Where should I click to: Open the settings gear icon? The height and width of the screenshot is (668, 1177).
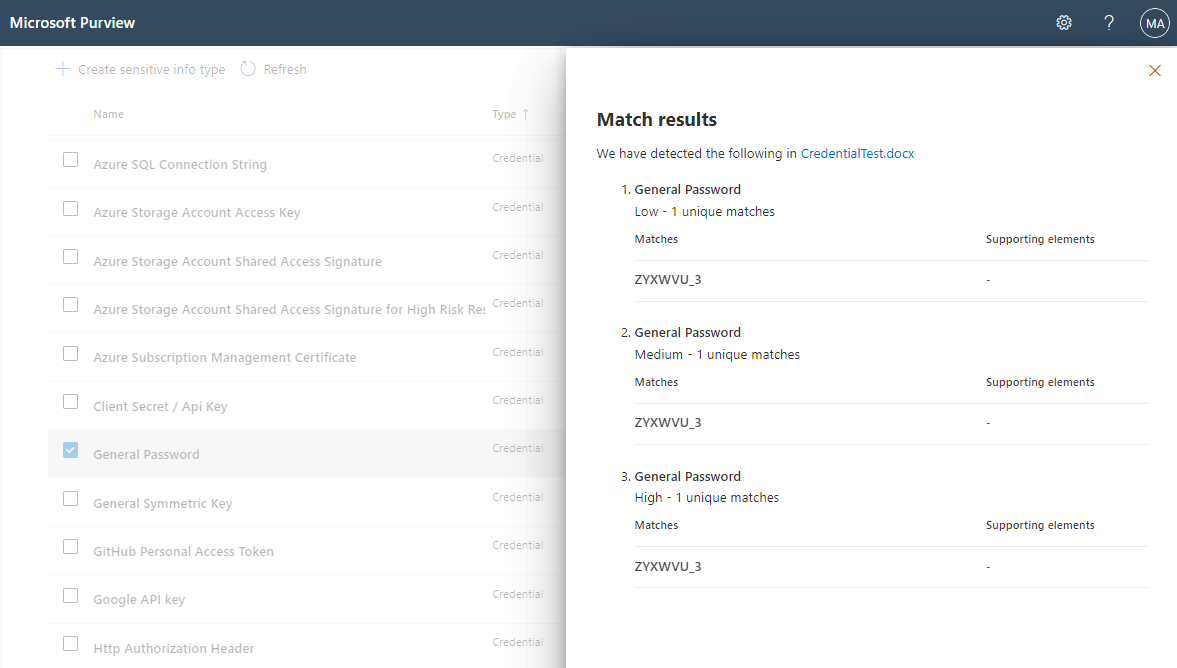click(1064, 23)
